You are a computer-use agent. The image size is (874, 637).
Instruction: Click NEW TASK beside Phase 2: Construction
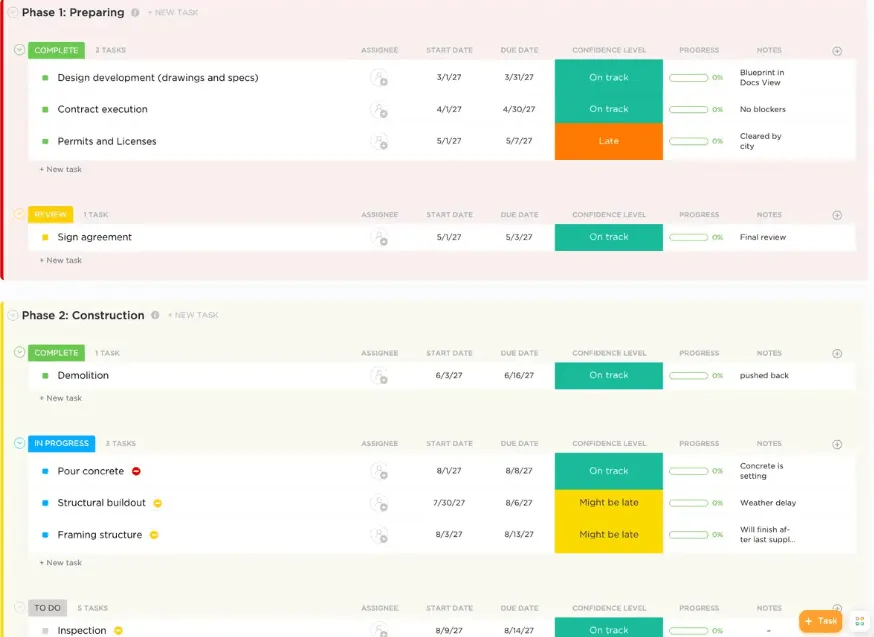click(193, 315)
